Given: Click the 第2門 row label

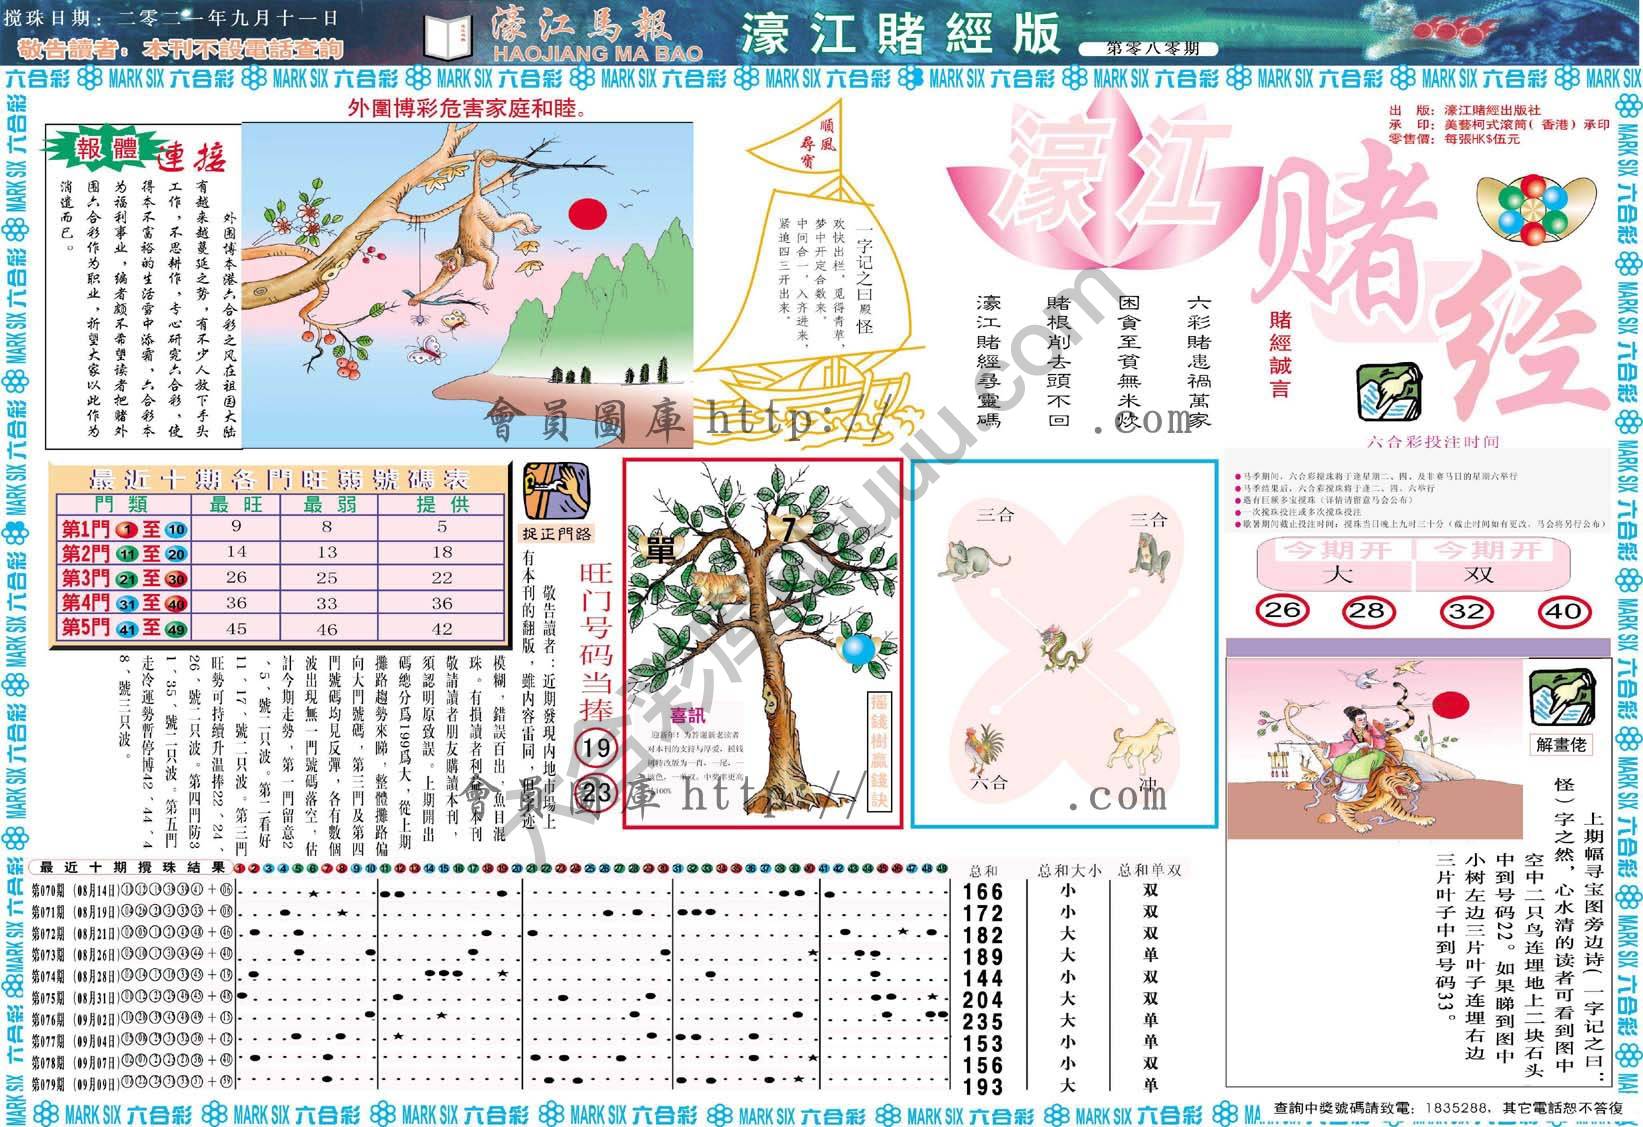Looking at the screenshot, I should click(125, 553).
